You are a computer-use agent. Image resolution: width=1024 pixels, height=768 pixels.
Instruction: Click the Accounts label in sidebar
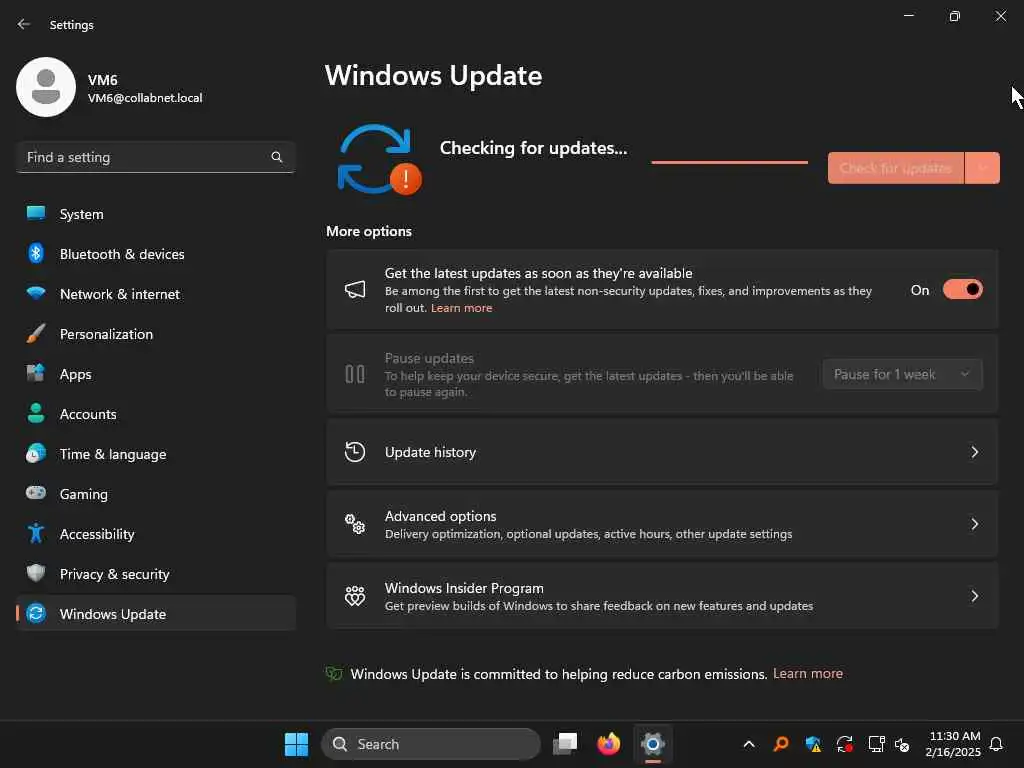point(88,414)
